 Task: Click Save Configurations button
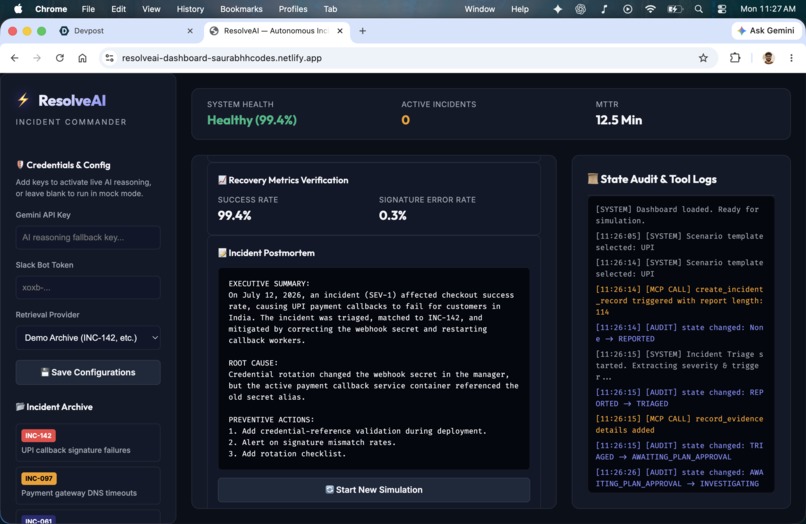pos(88,372)
